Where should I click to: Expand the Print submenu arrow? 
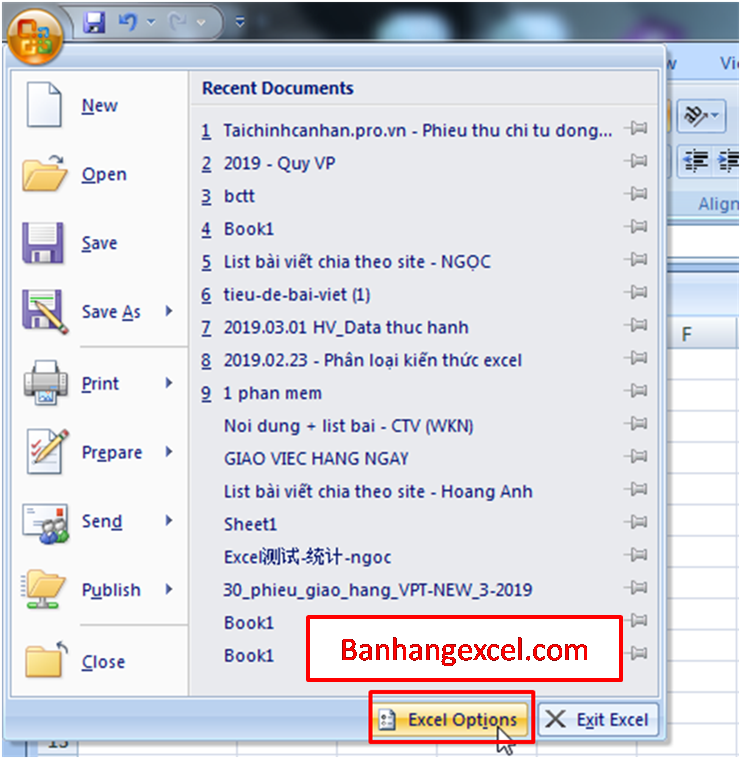pyautogui.click(x=169, y=383)
